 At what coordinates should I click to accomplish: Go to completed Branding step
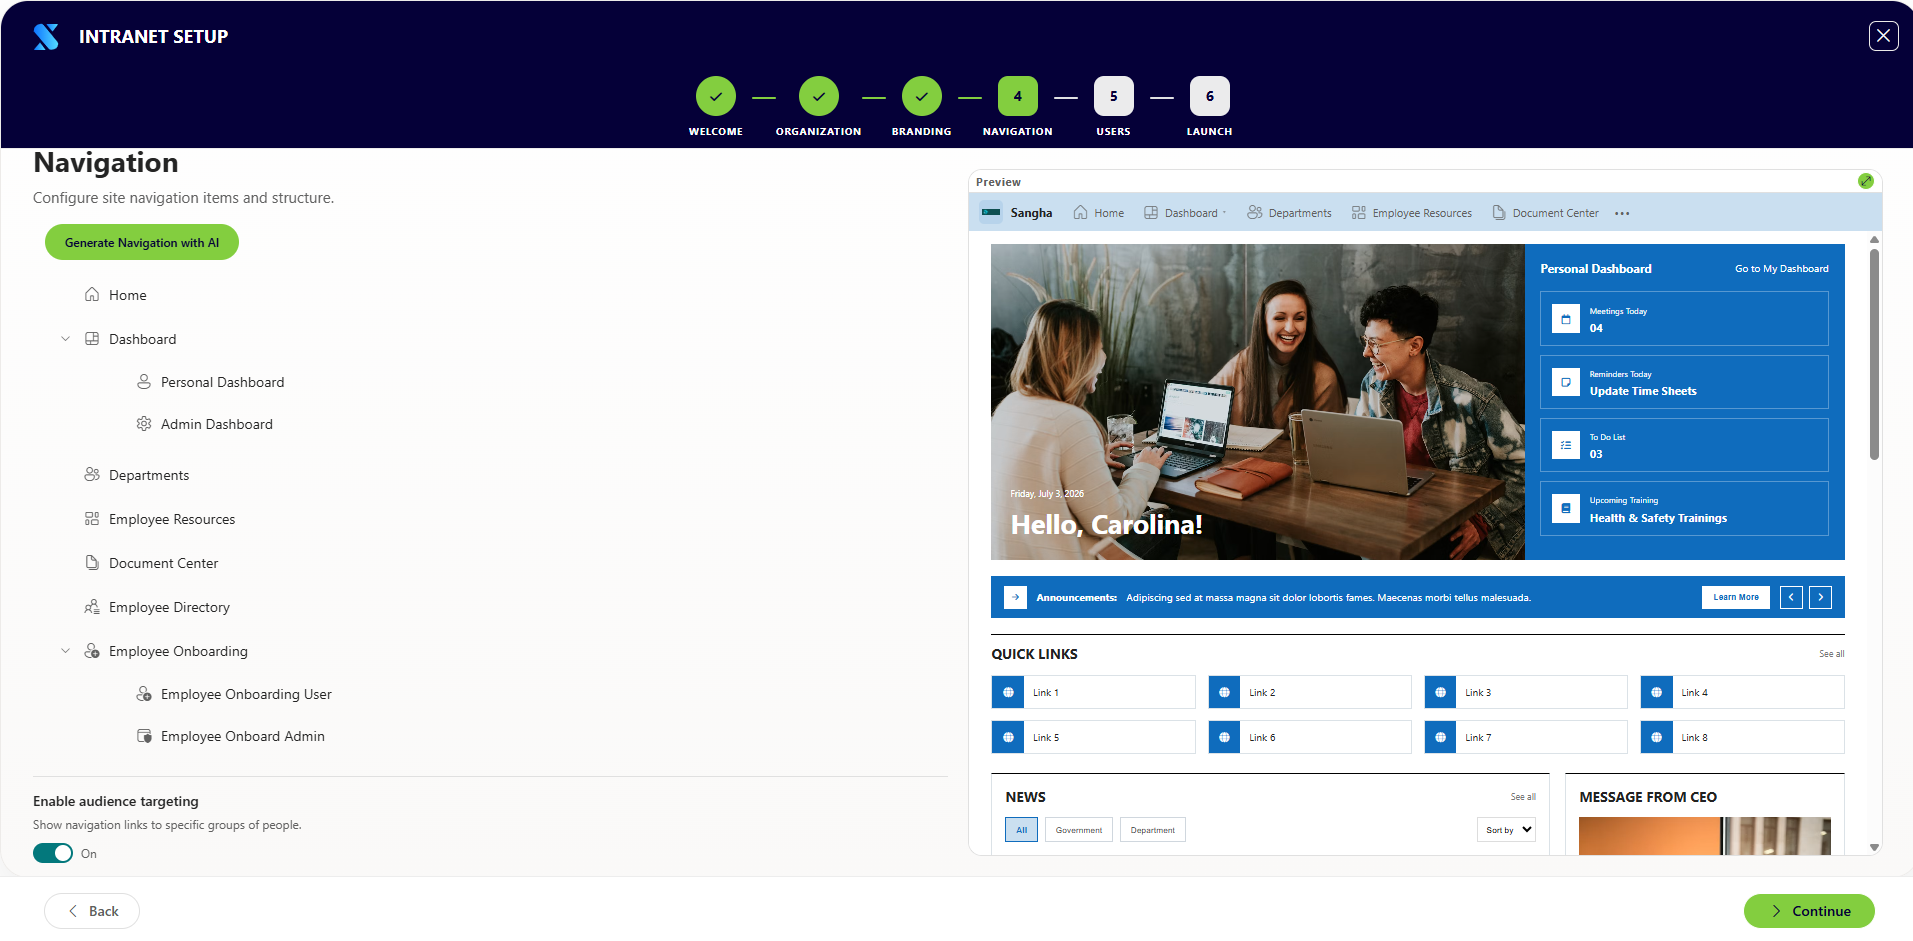[x=922, y=96]
